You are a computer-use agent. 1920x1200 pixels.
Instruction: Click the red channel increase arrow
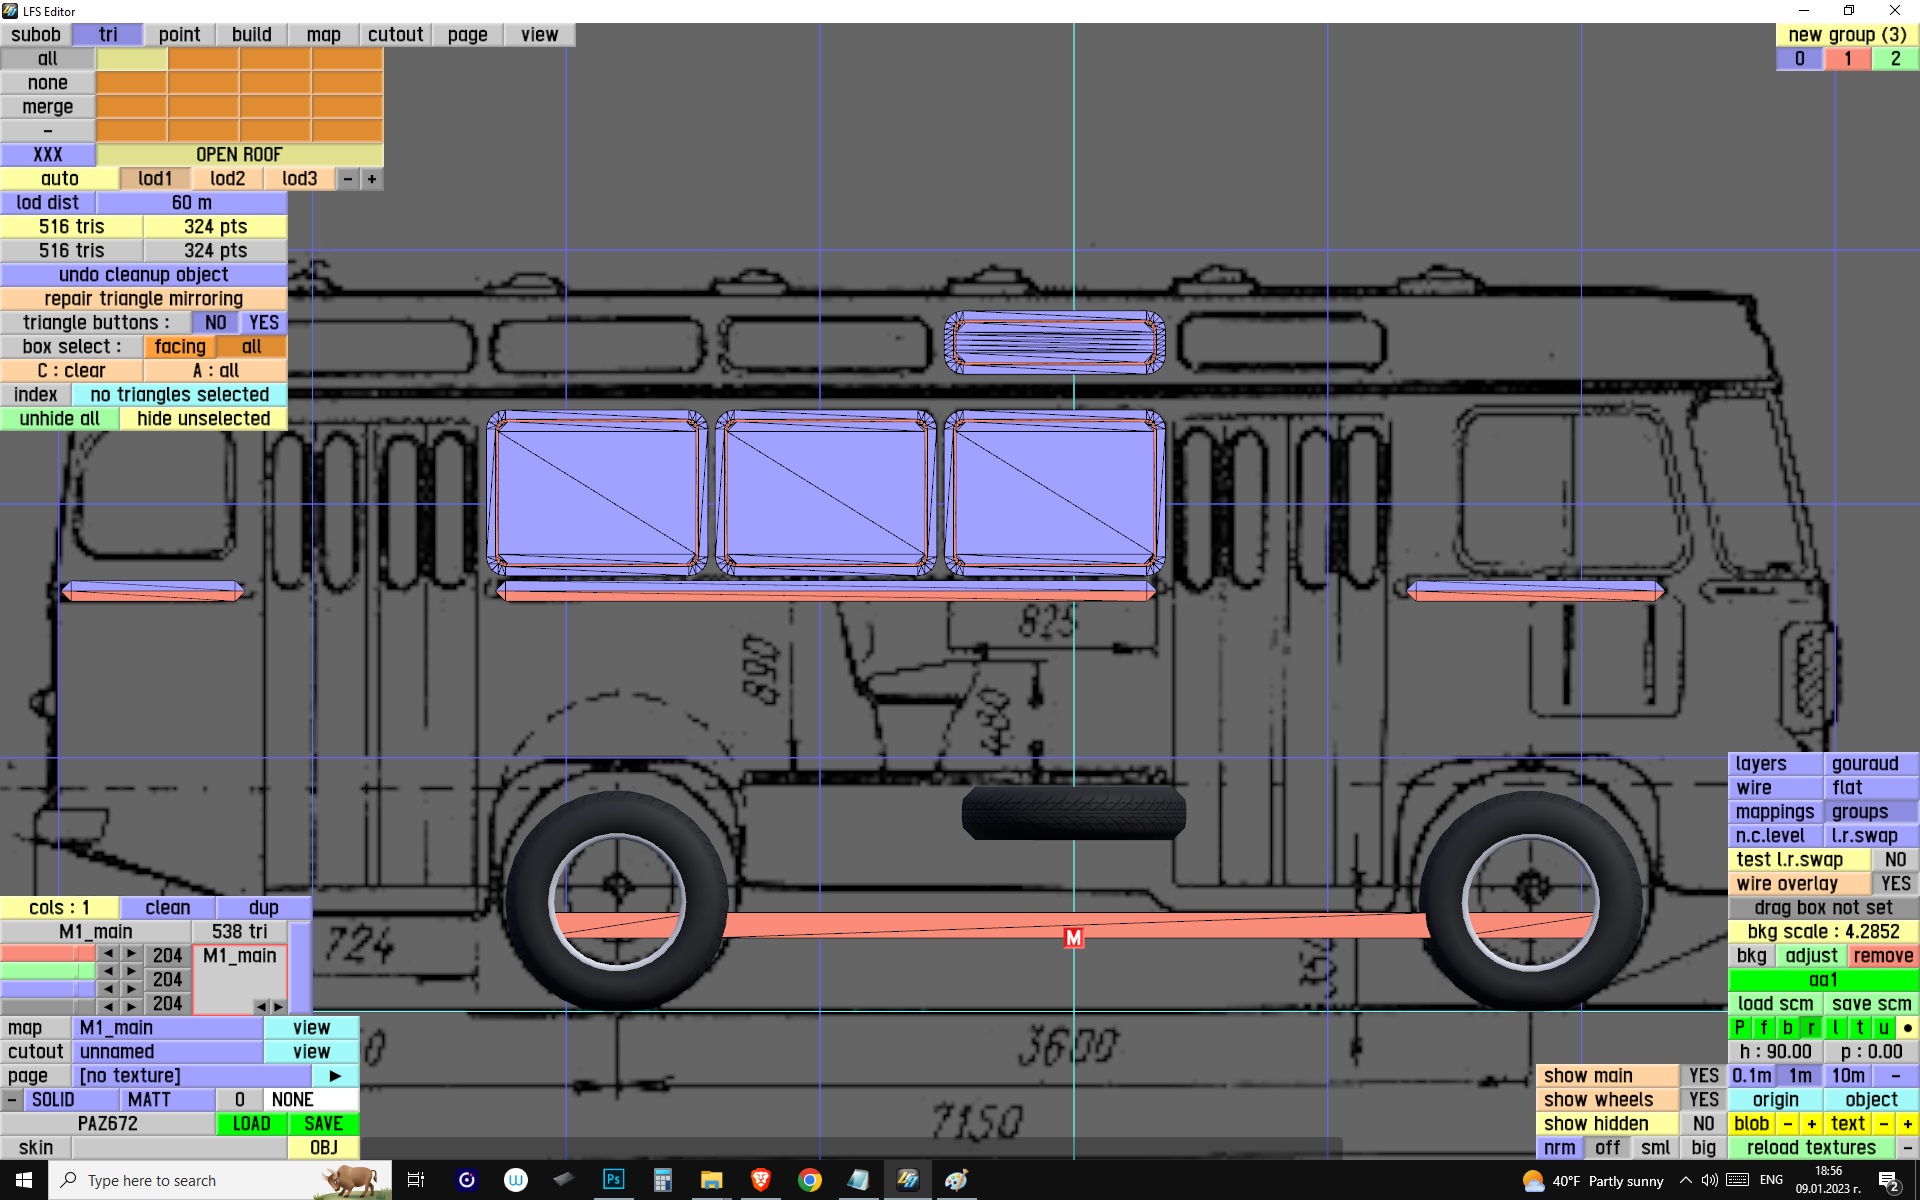[x=131, y=954]
